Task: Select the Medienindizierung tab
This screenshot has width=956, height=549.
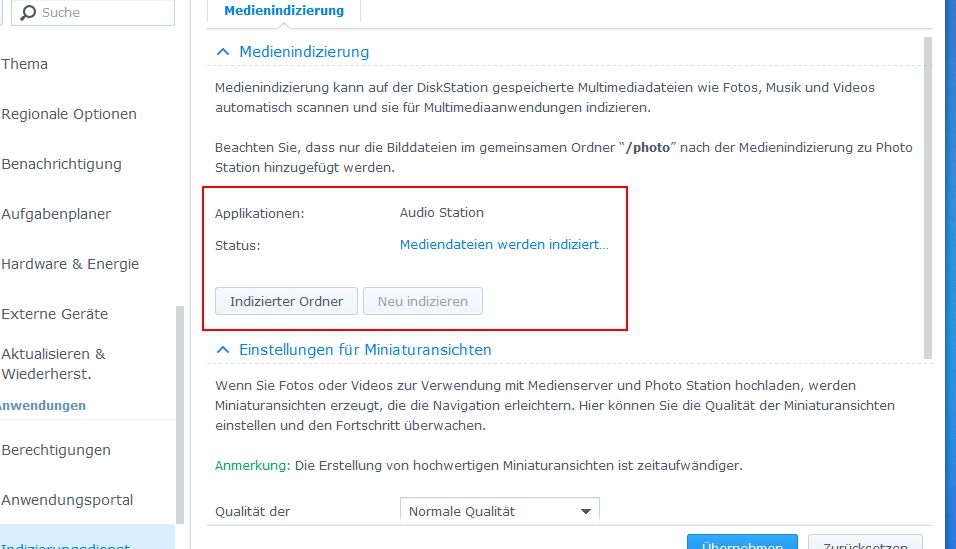Action: [x=284, y=10]
